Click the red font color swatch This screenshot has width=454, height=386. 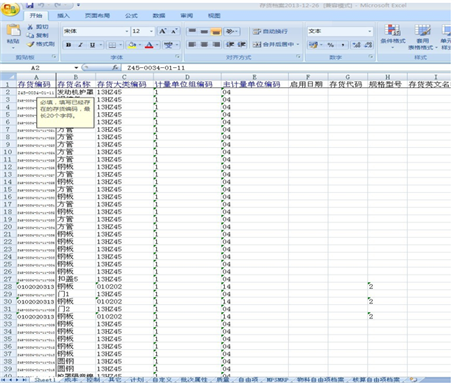click(x=149, y=45)
